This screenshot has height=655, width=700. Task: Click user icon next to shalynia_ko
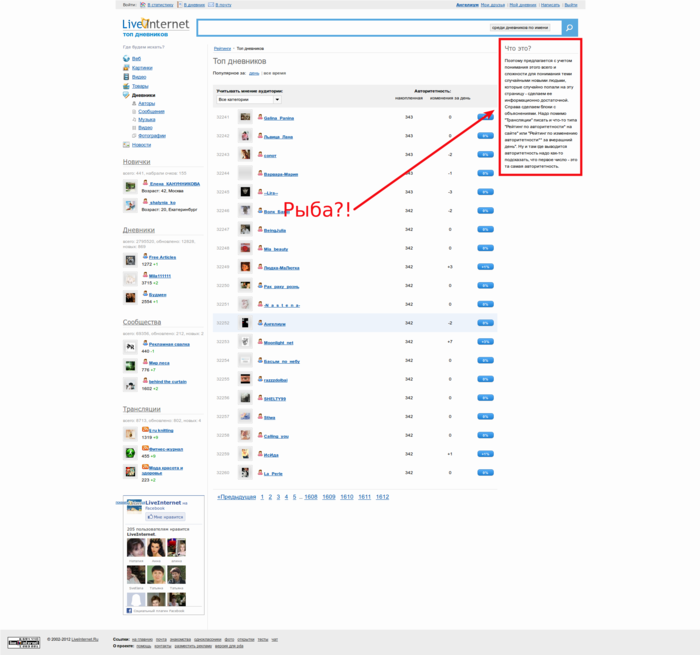[145, 202]
